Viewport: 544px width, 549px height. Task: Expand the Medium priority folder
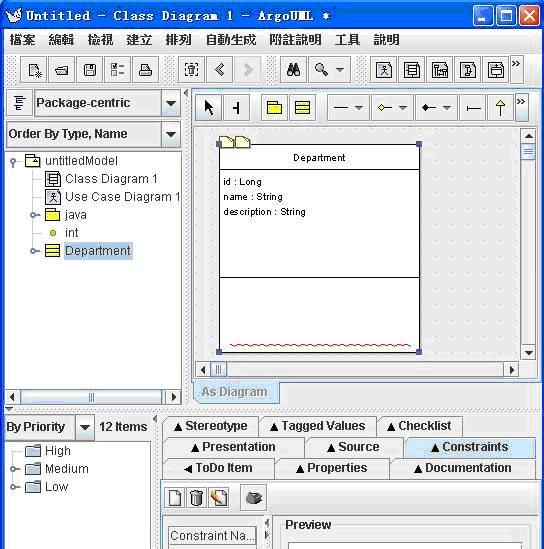14,469
